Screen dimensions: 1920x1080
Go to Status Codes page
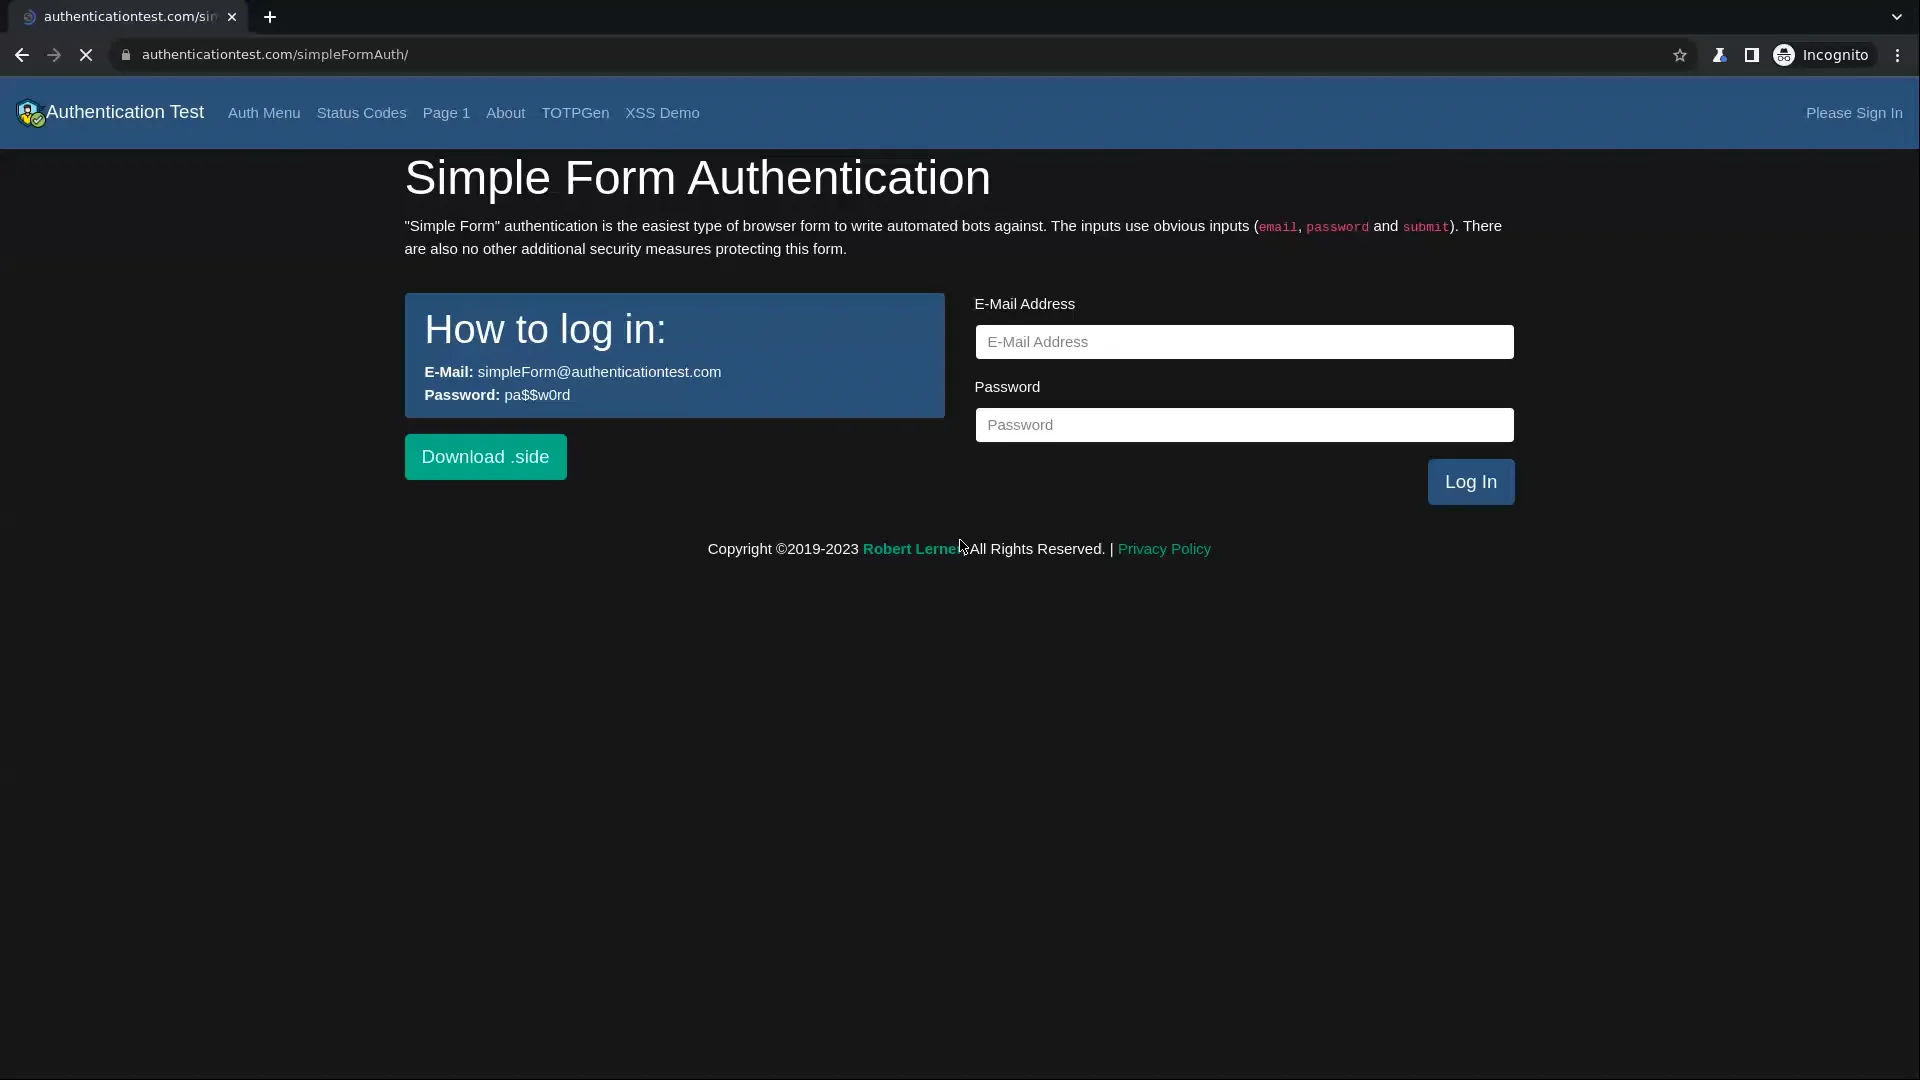coord(361,113)
